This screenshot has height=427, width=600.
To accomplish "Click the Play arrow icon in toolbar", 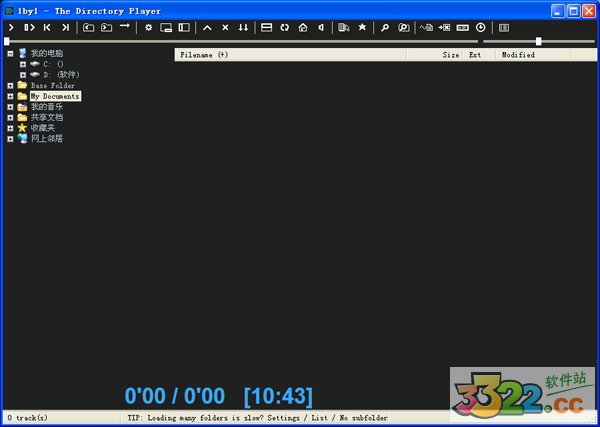I will pyautogui.click(x=11, y=28).
